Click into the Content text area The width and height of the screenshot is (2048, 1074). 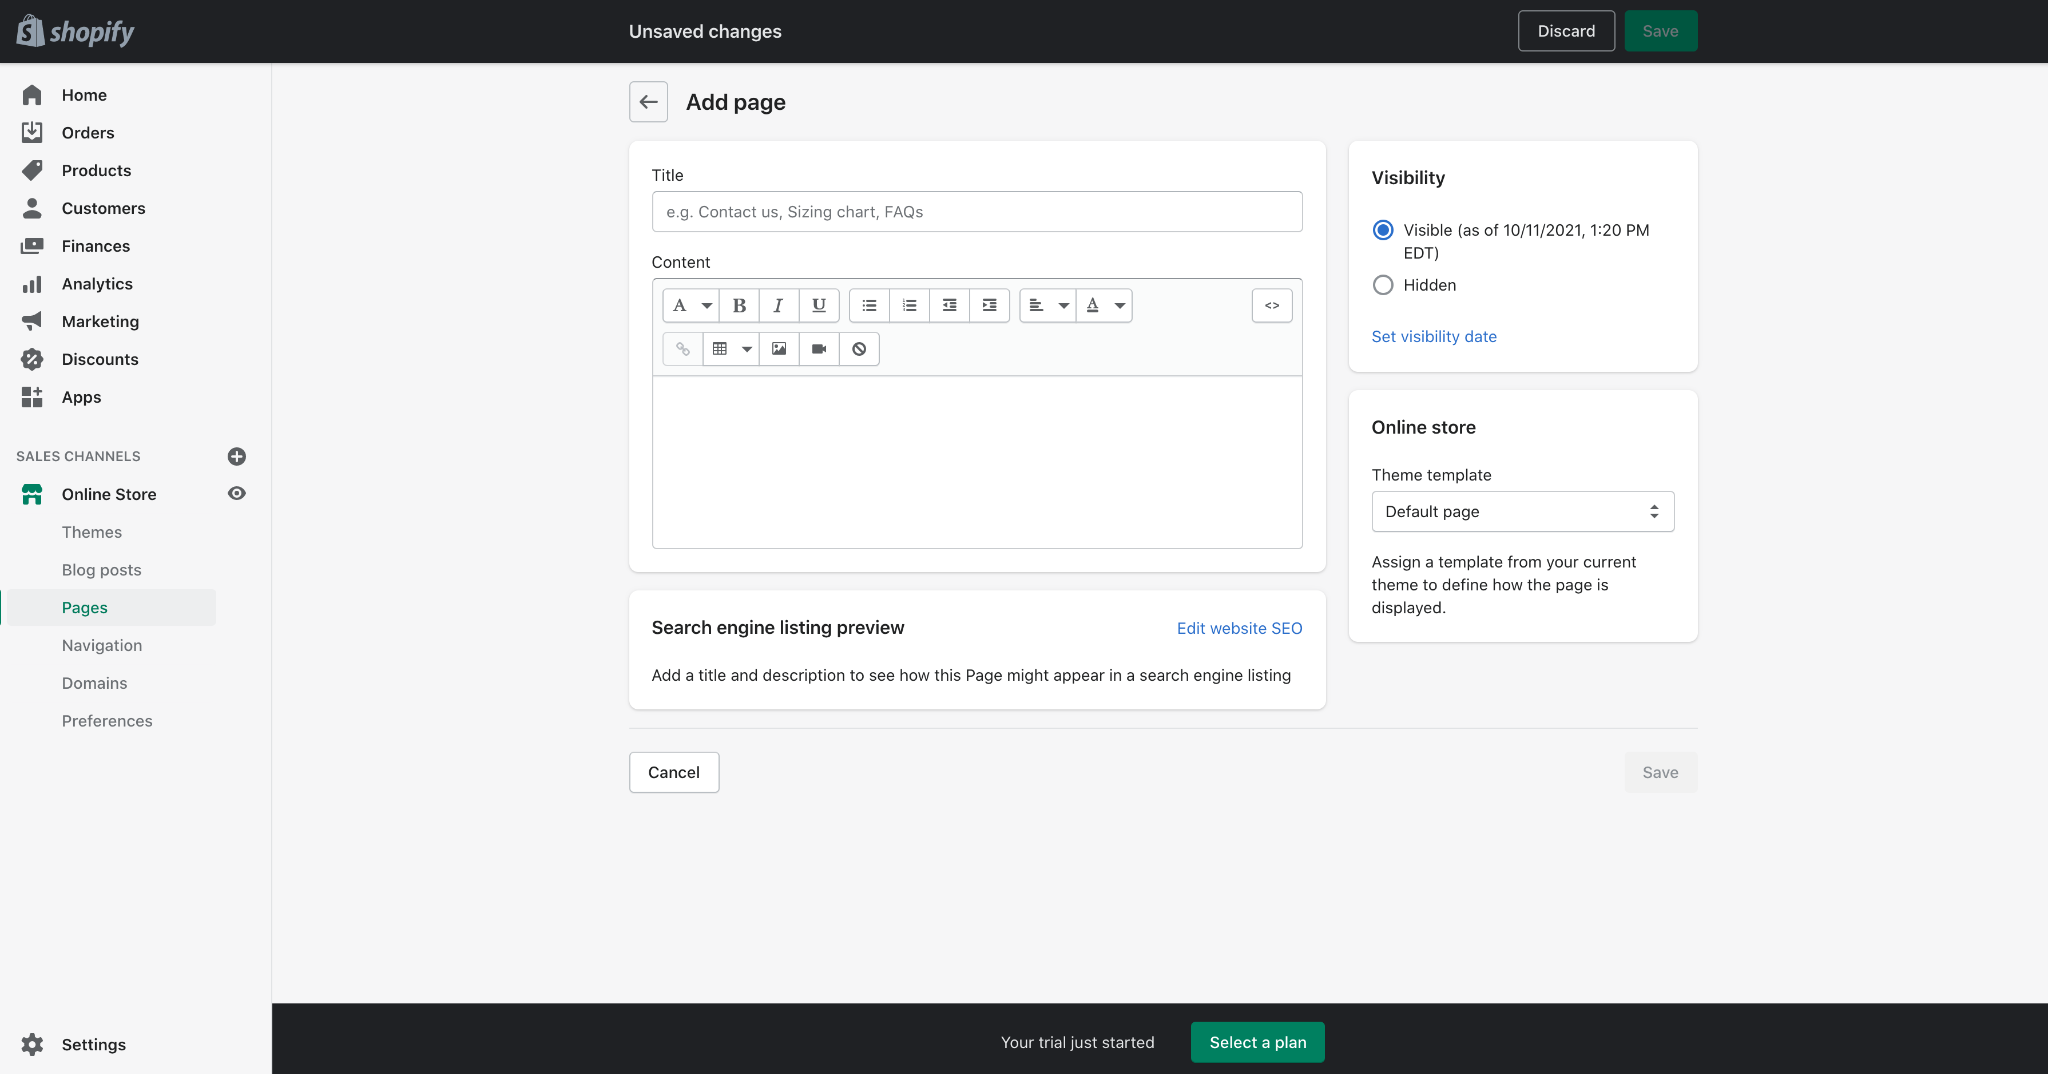pyautogui.click(x=977, y=462)
